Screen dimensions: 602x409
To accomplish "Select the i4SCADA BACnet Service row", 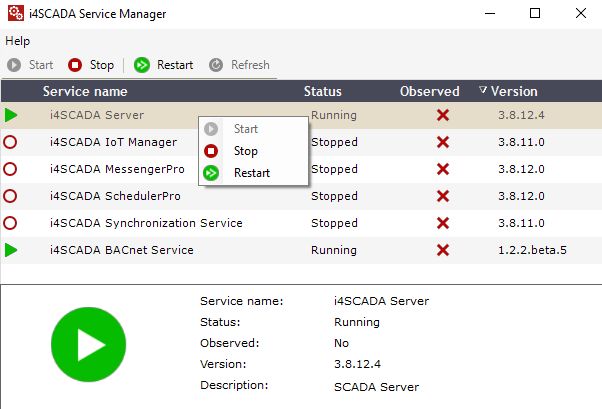I will click(x=301, y=250).
